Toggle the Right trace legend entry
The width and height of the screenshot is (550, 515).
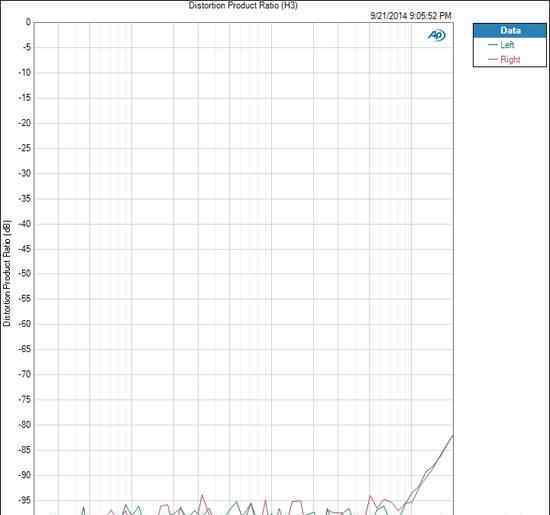504,59
